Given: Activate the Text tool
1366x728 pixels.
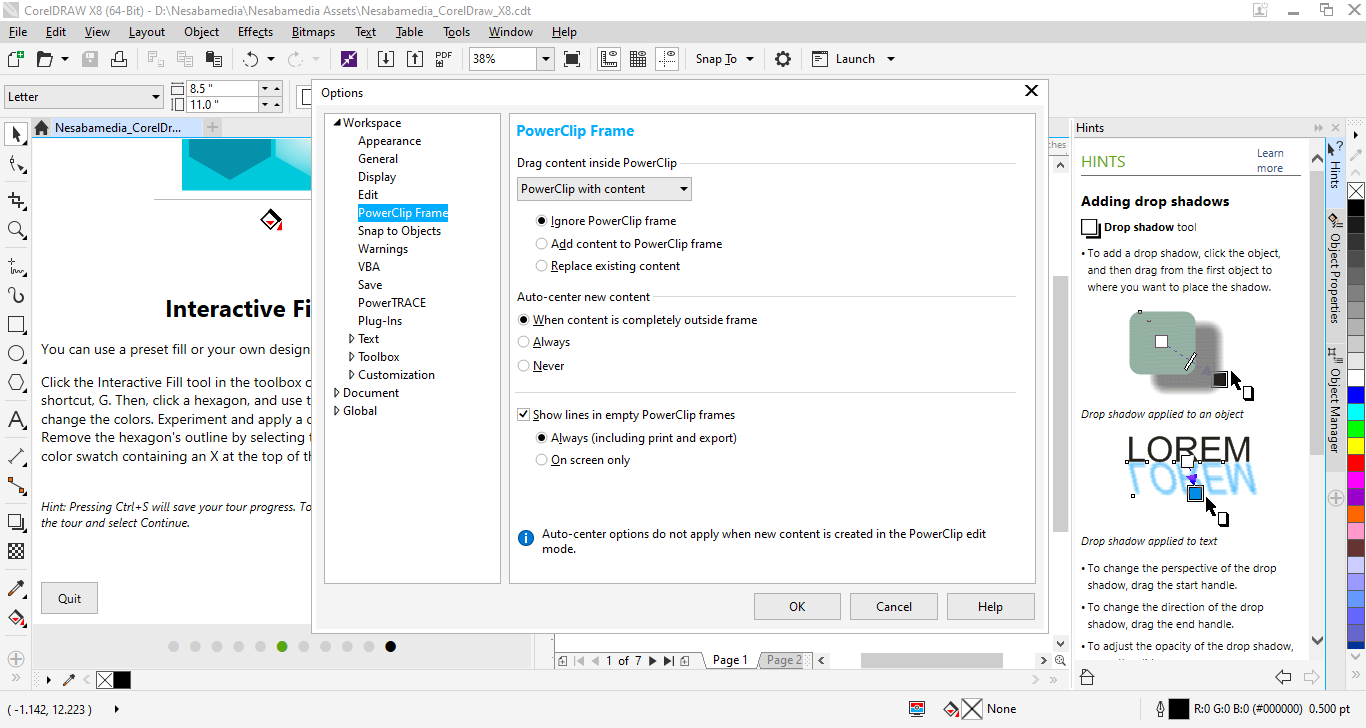Looking at the screenshot, I should click(x=16, y=419).
